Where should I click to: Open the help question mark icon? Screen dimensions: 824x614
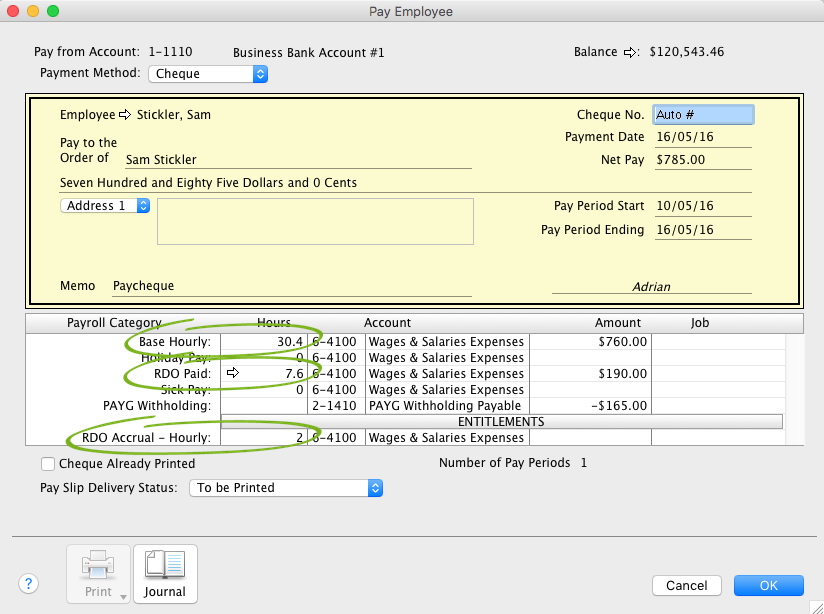29,584
